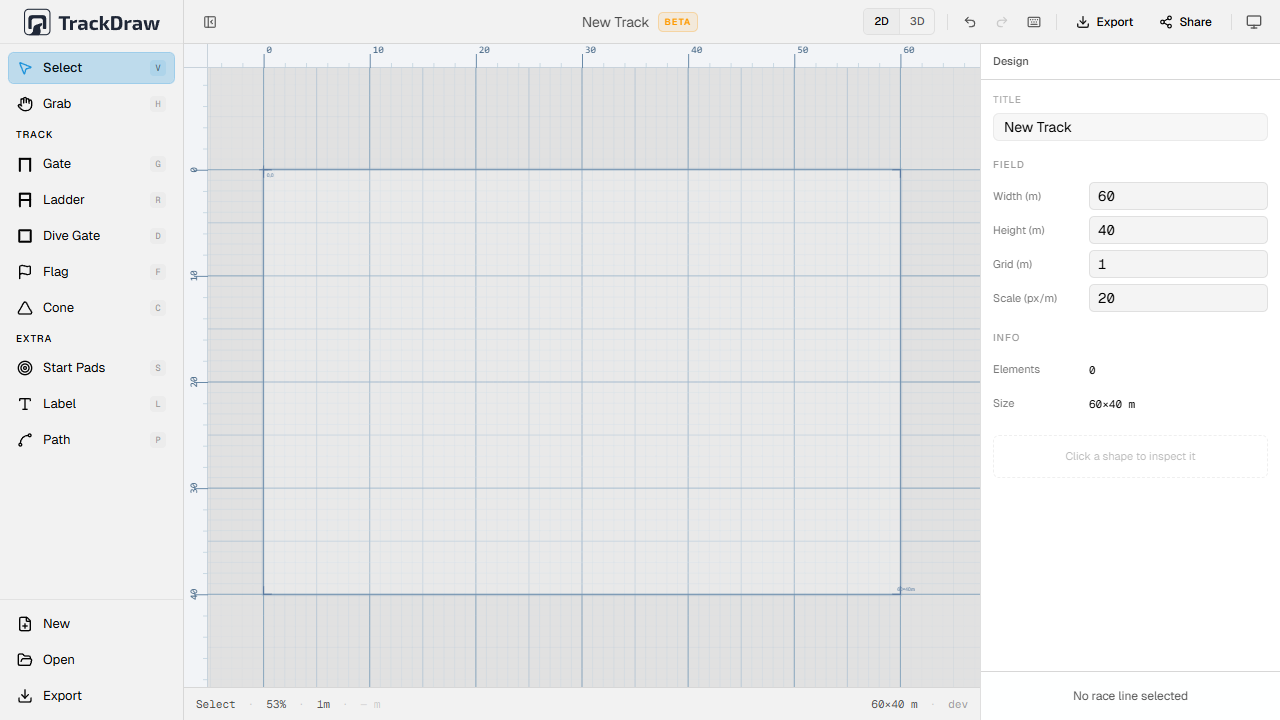1280x720 pixels.
Task: Activate the Path tool
Action: tap(55, 439)
